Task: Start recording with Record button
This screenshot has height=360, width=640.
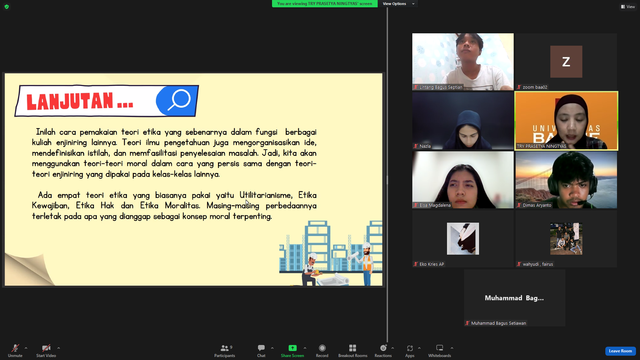Action: [x=322, y=350]
